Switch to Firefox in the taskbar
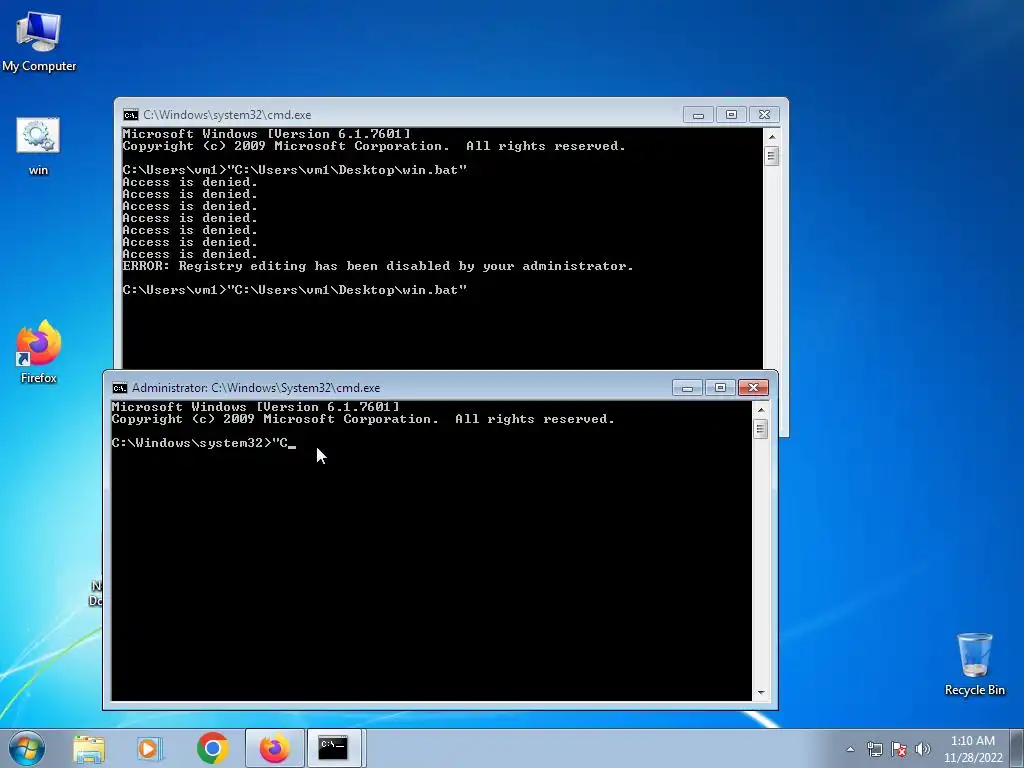 [275, 748]
